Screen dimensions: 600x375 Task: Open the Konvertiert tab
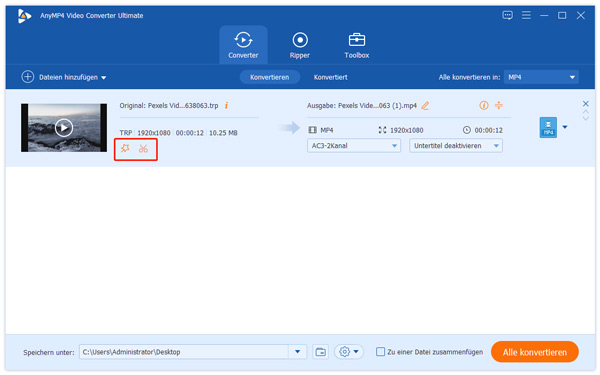[331, 77]
